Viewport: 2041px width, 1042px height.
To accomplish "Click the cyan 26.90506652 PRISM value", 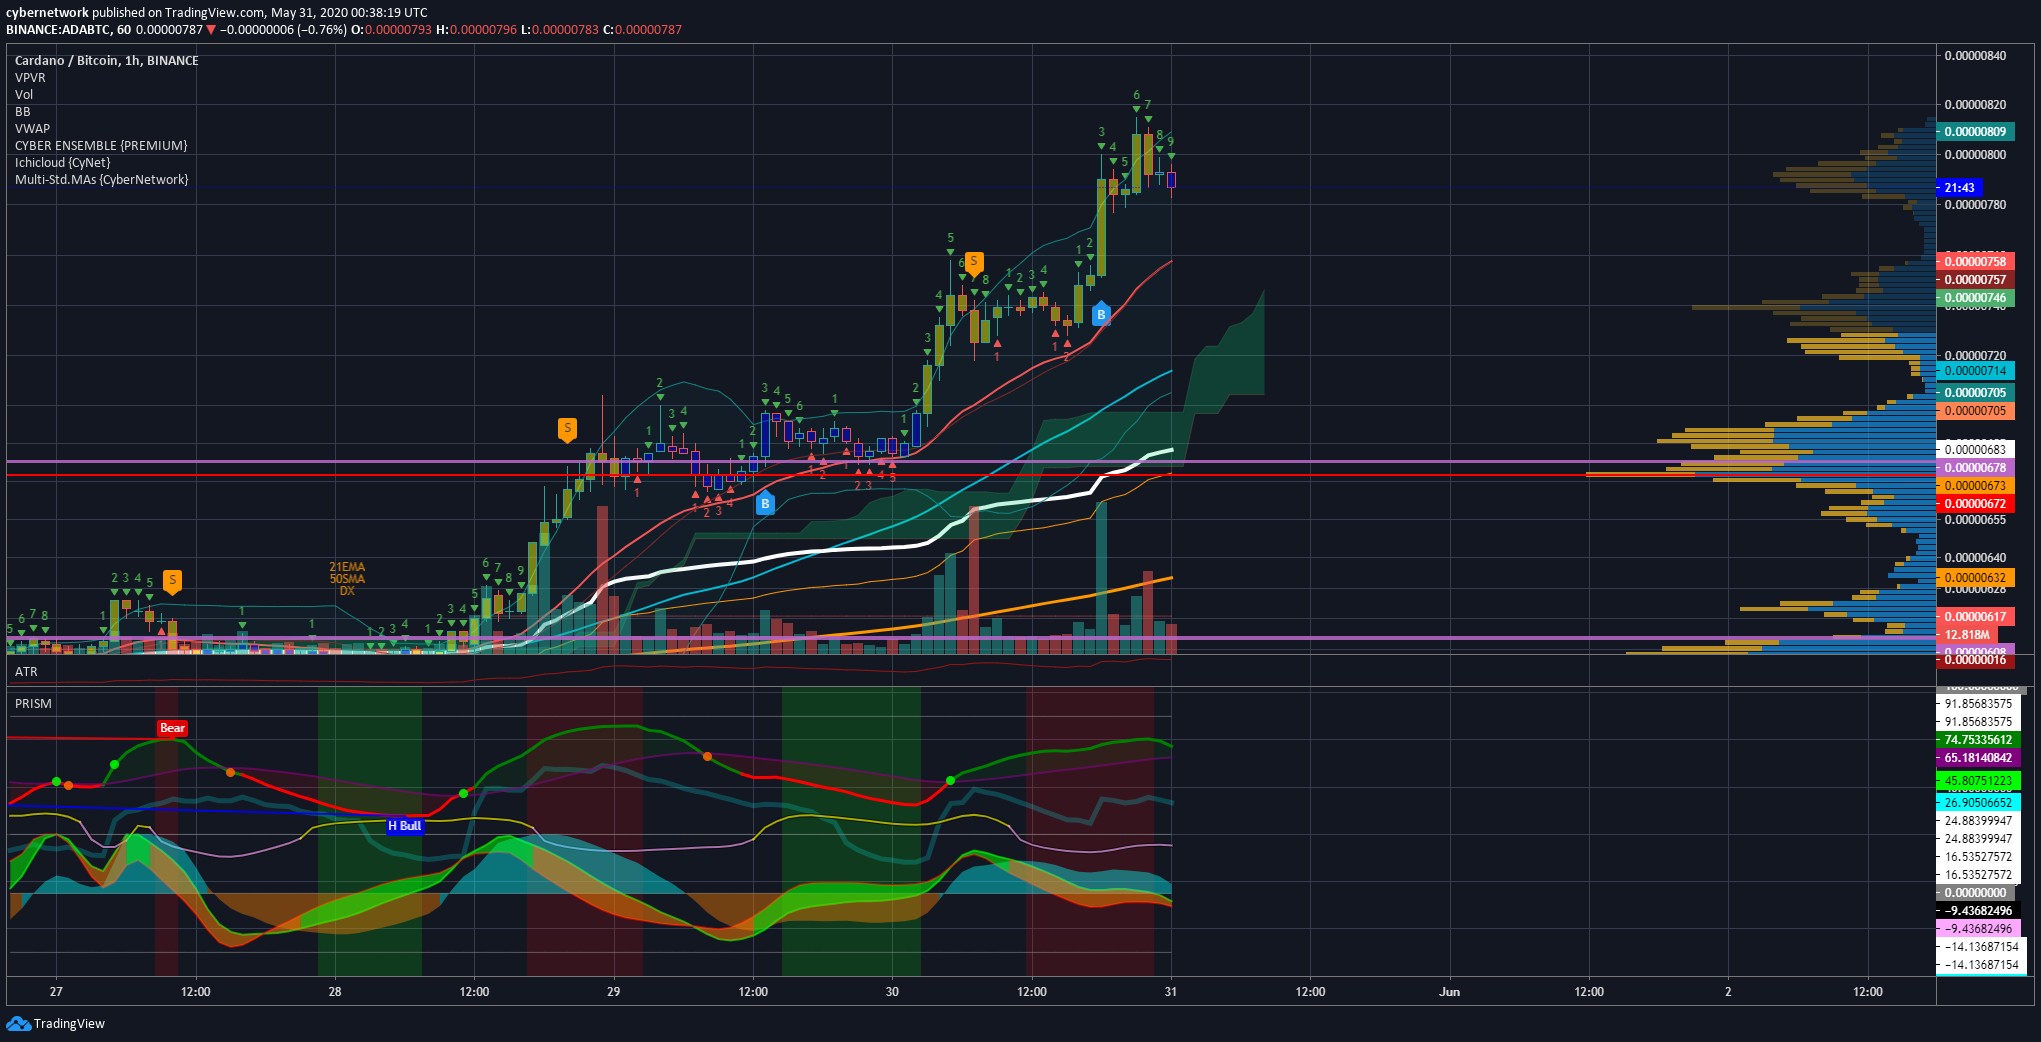I will point(1978,802).
